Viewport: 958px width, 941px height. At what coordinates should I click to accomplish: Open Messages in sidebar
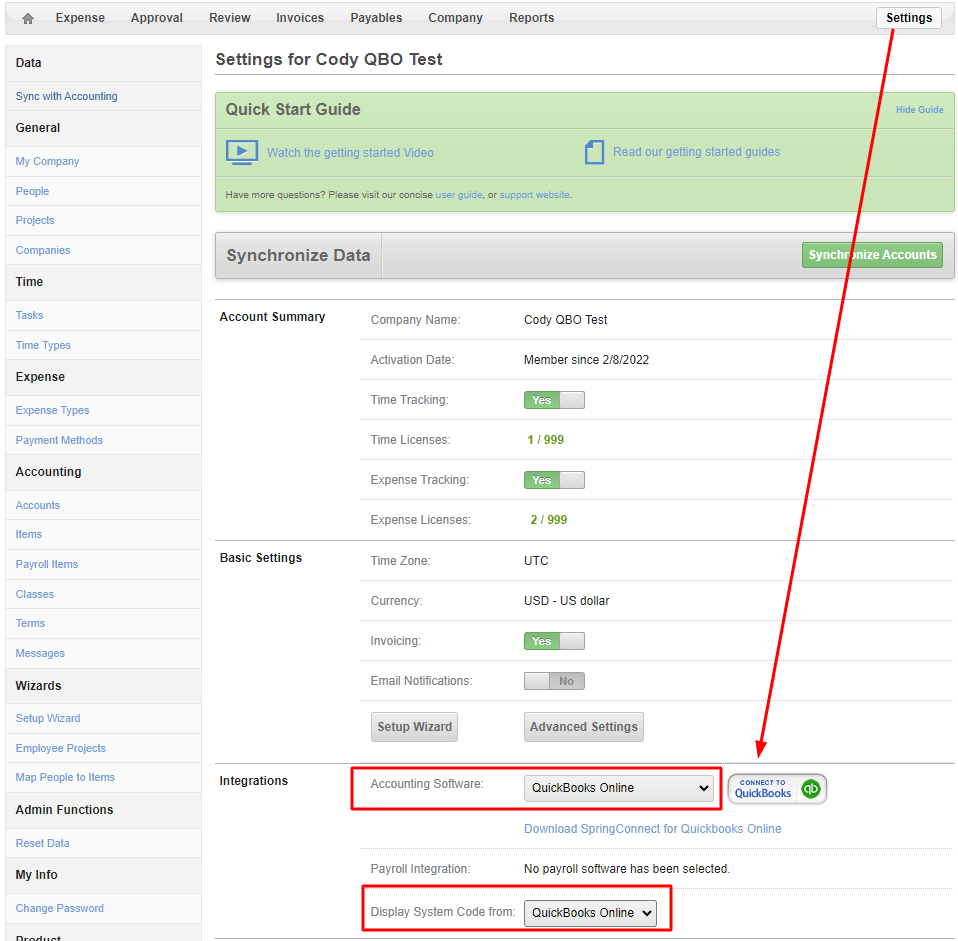pyautogui.click(x=40, y=653)
